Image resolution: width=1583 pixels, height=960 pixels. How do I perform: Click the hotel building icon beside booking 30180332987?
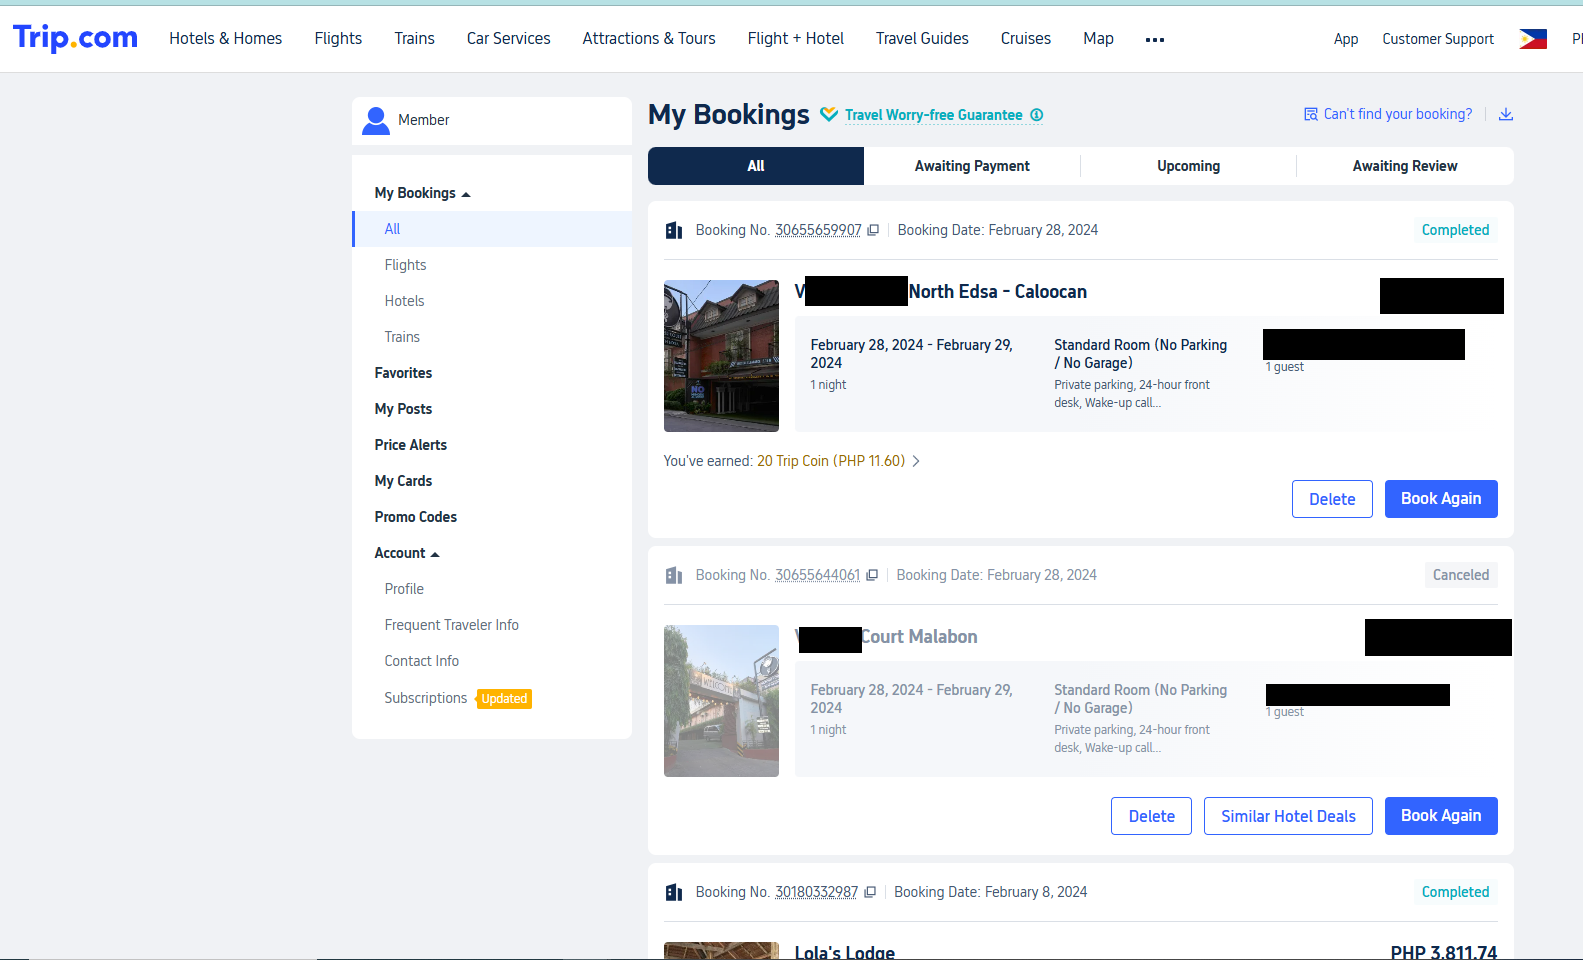pos(674,892)
